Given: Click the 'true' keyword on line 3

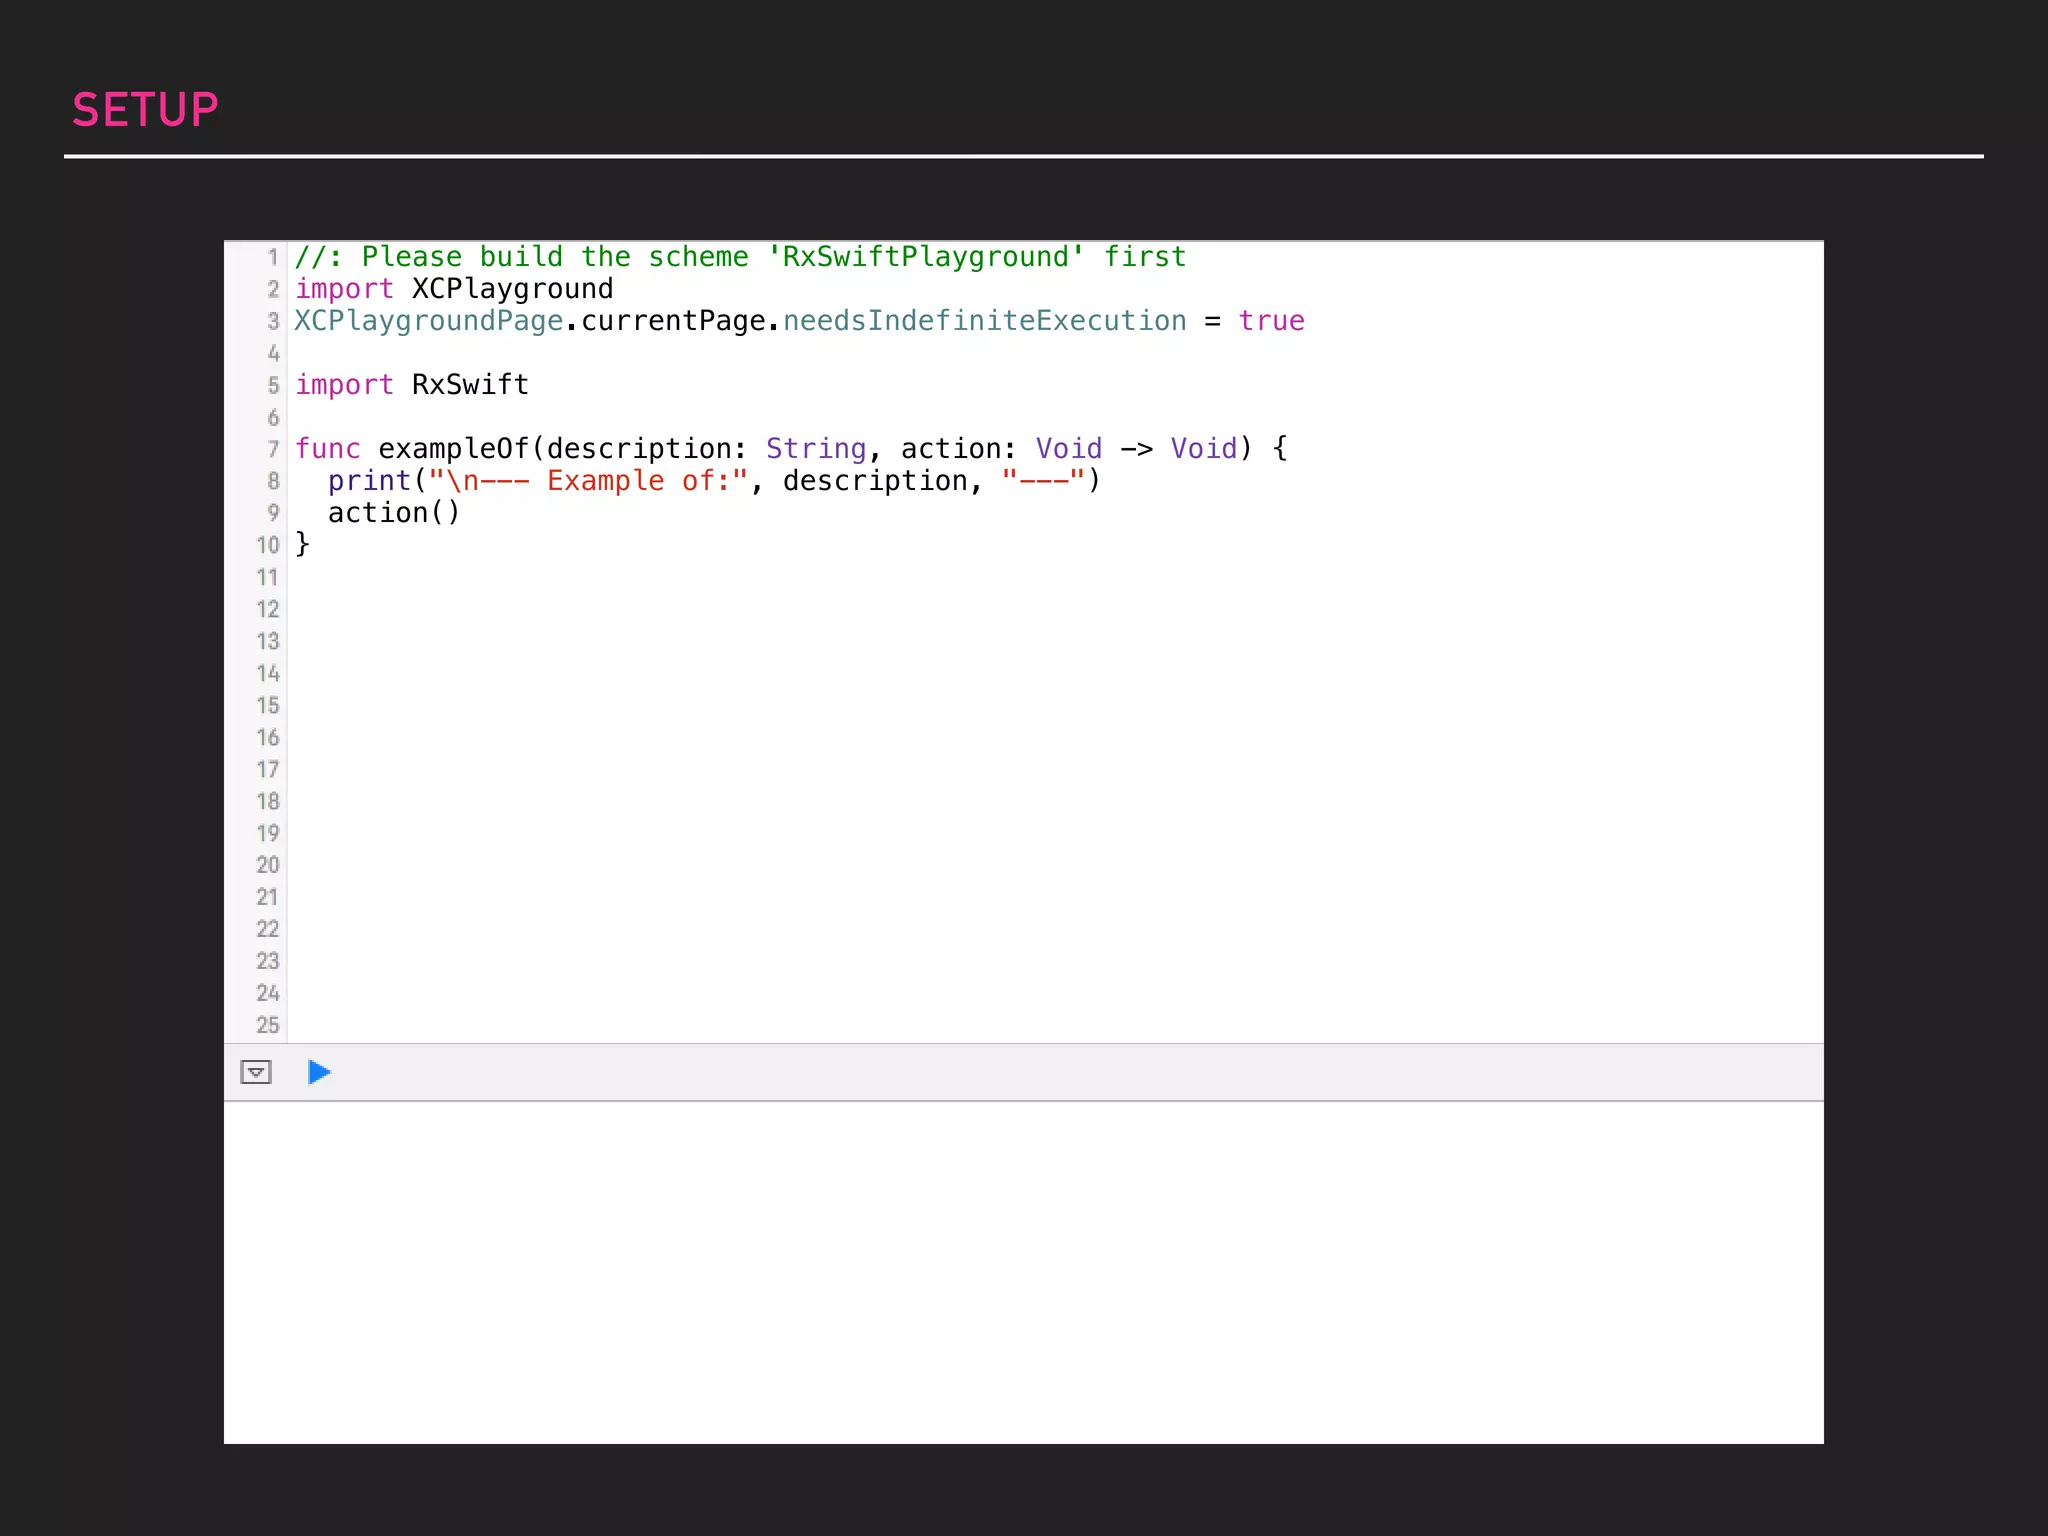Looking at the screenshot, I should click(1271, 321).
